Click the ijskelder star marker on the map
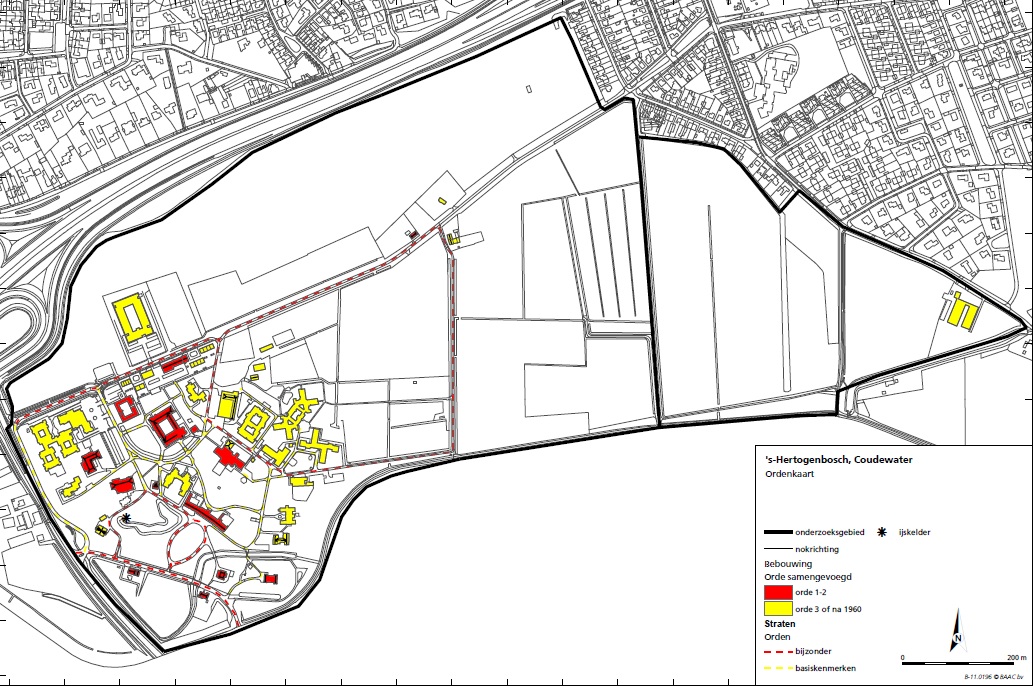The image size is (1033, 686). coord(125,518)
